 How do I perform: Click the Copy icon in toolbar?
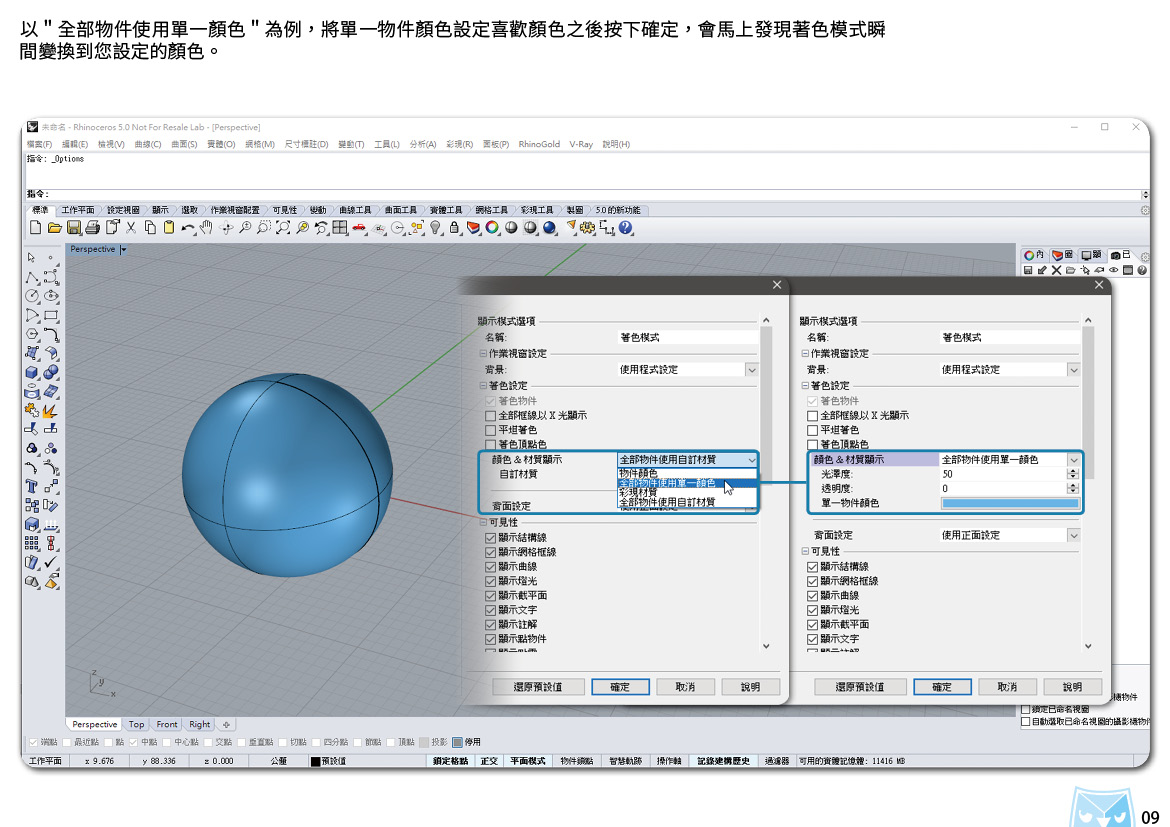(x=150, y=228)
